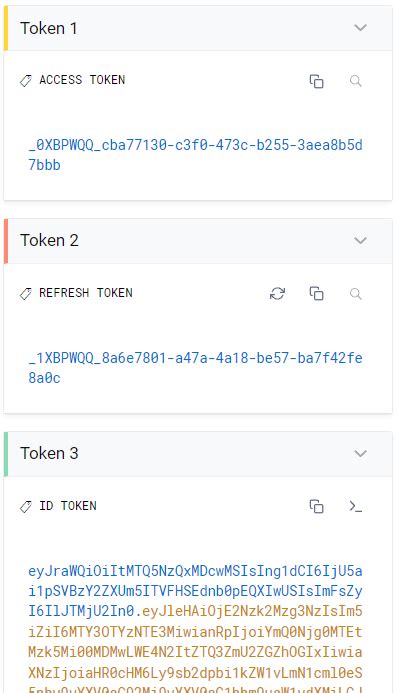The height and width of the screenshot is (693, 397).
Task: Collapse the Token 1 panel chevron
Action: [x=361, y=28]
